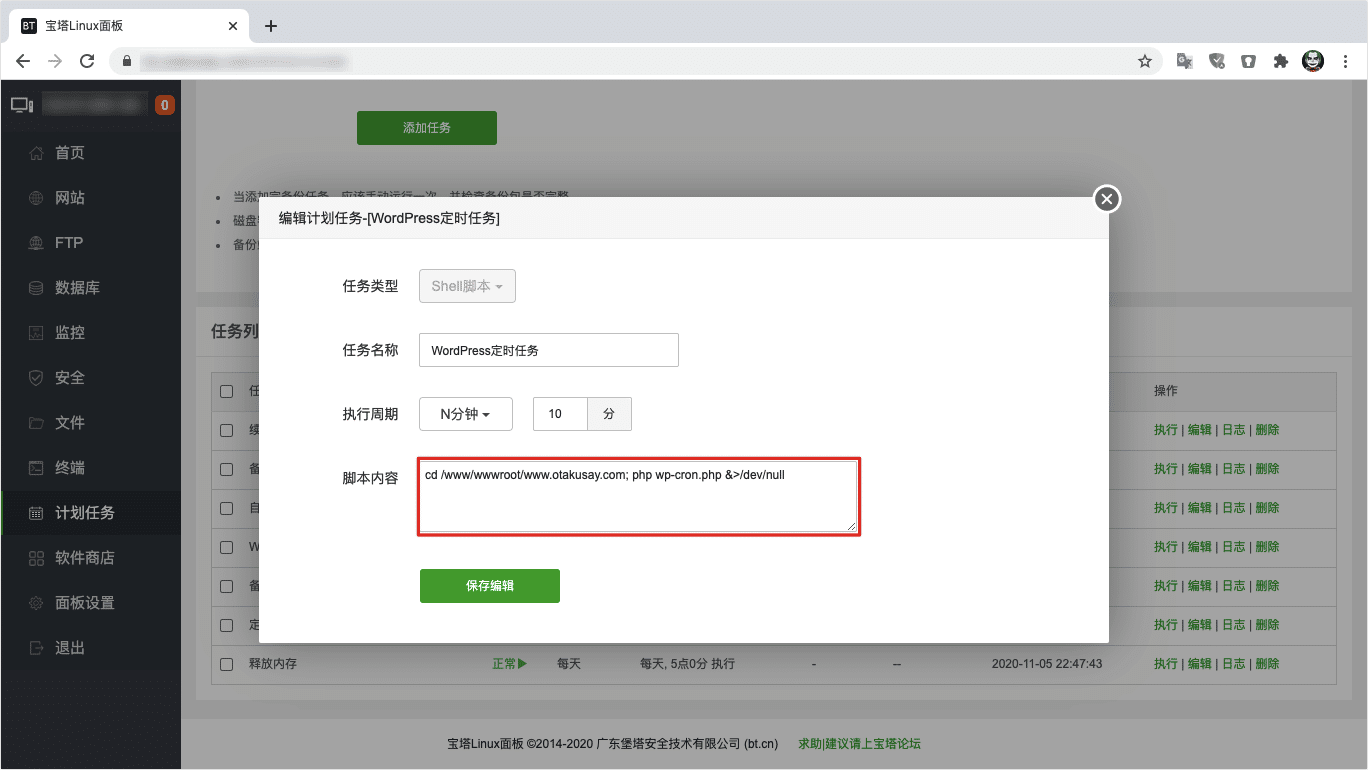Click the 正常 status of 释放内存

coord(504,664)
